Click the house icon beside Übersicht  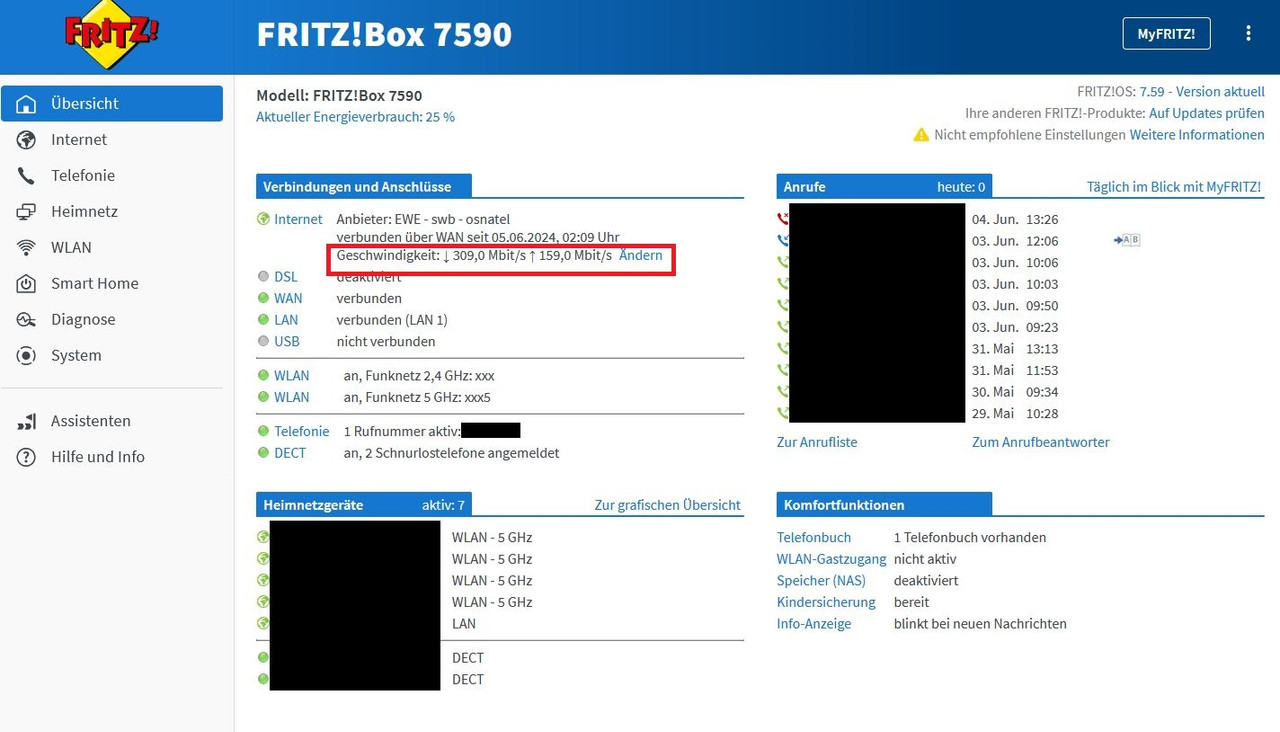27,104
